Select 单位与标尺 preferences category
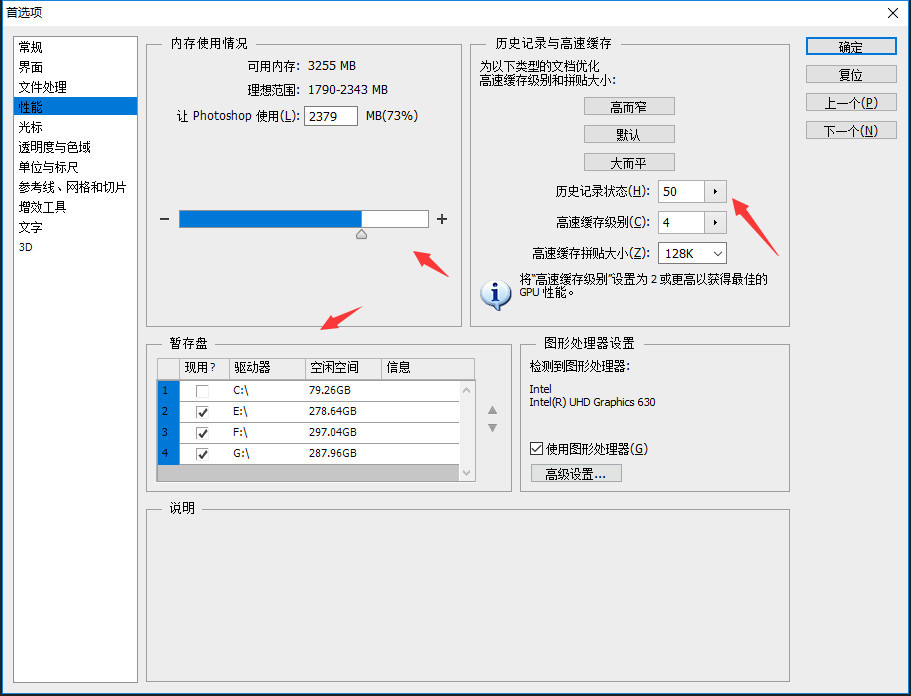Screen dimensions: 911x696 pyautogui.click(x=76, y=167)
